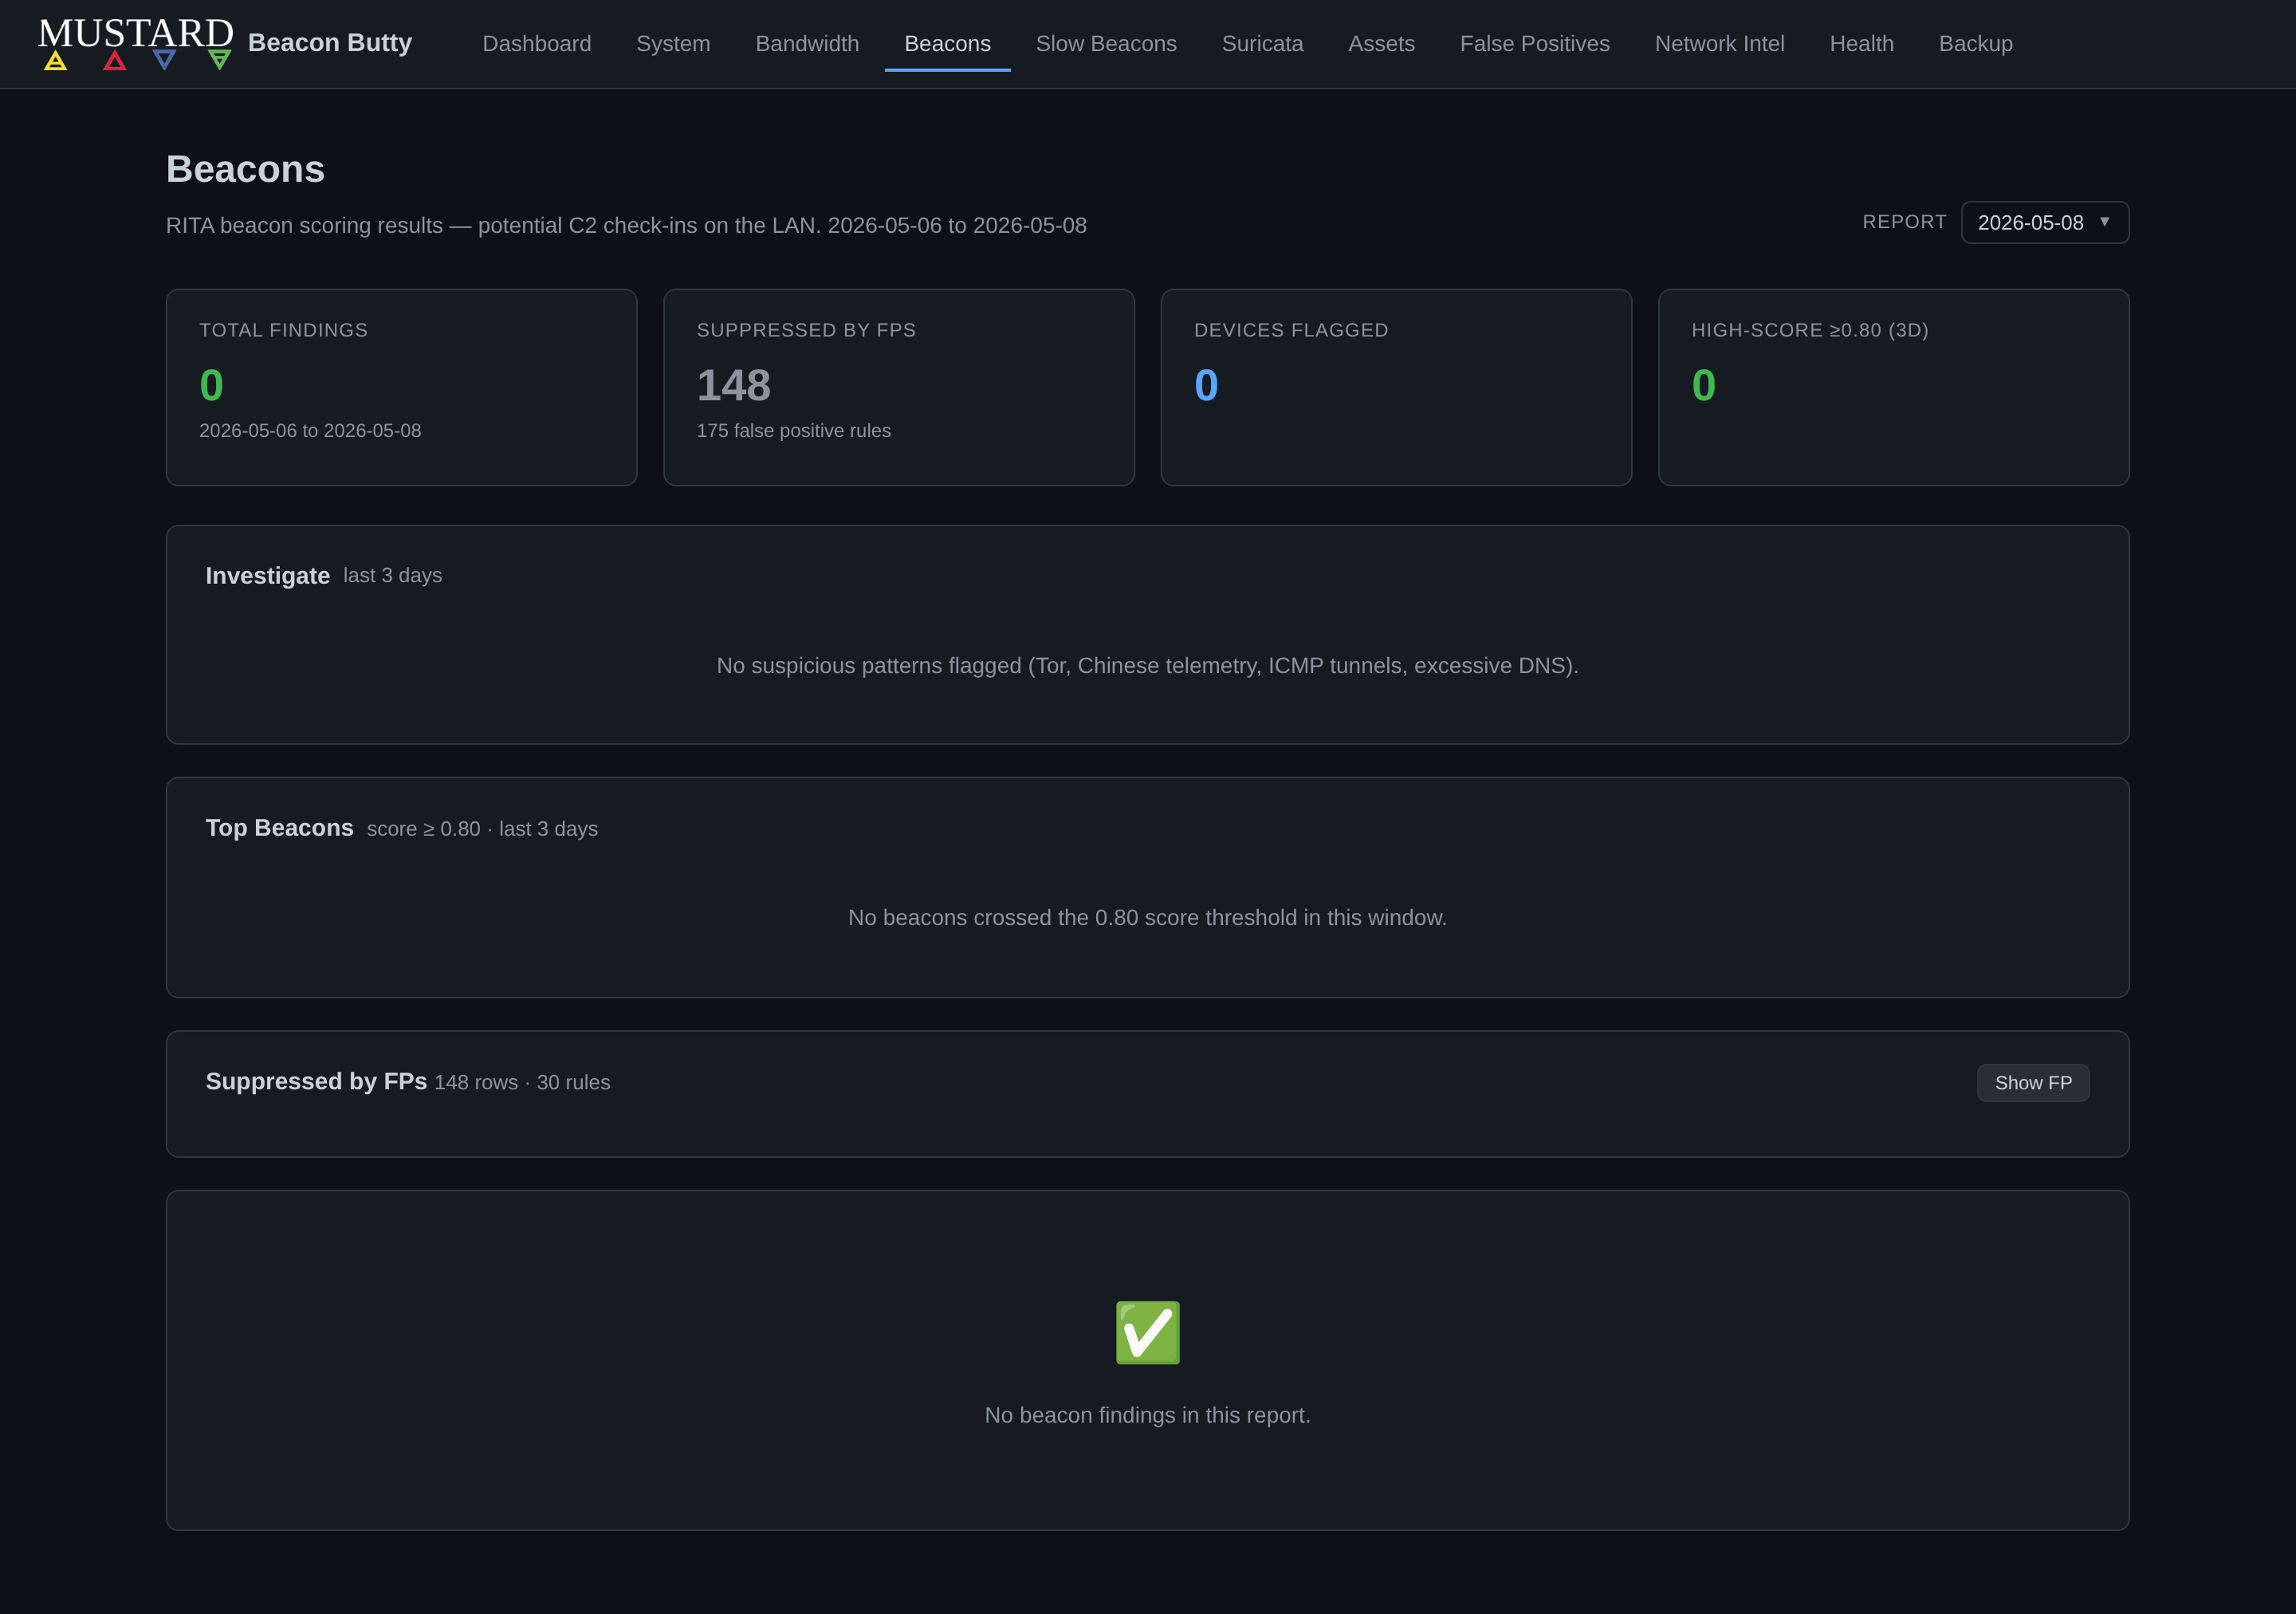Select the Beacons tab
2296x1614 pixels.
(947, 44)
